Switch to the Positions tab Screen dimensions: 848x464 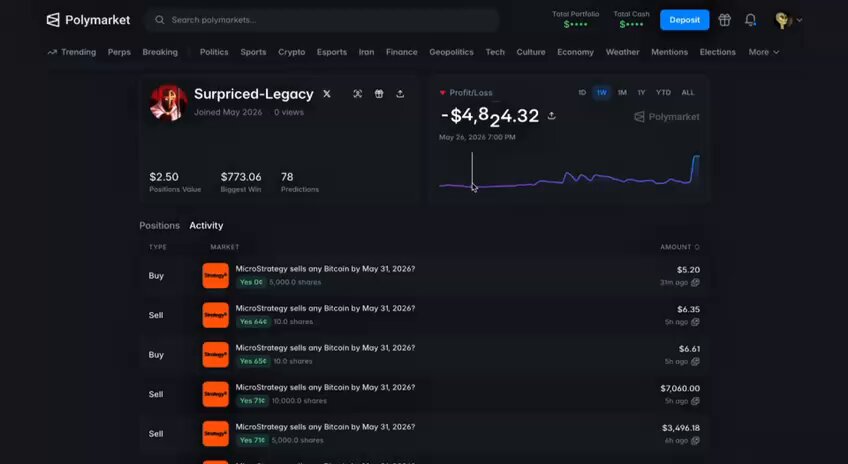pos(159,226)
